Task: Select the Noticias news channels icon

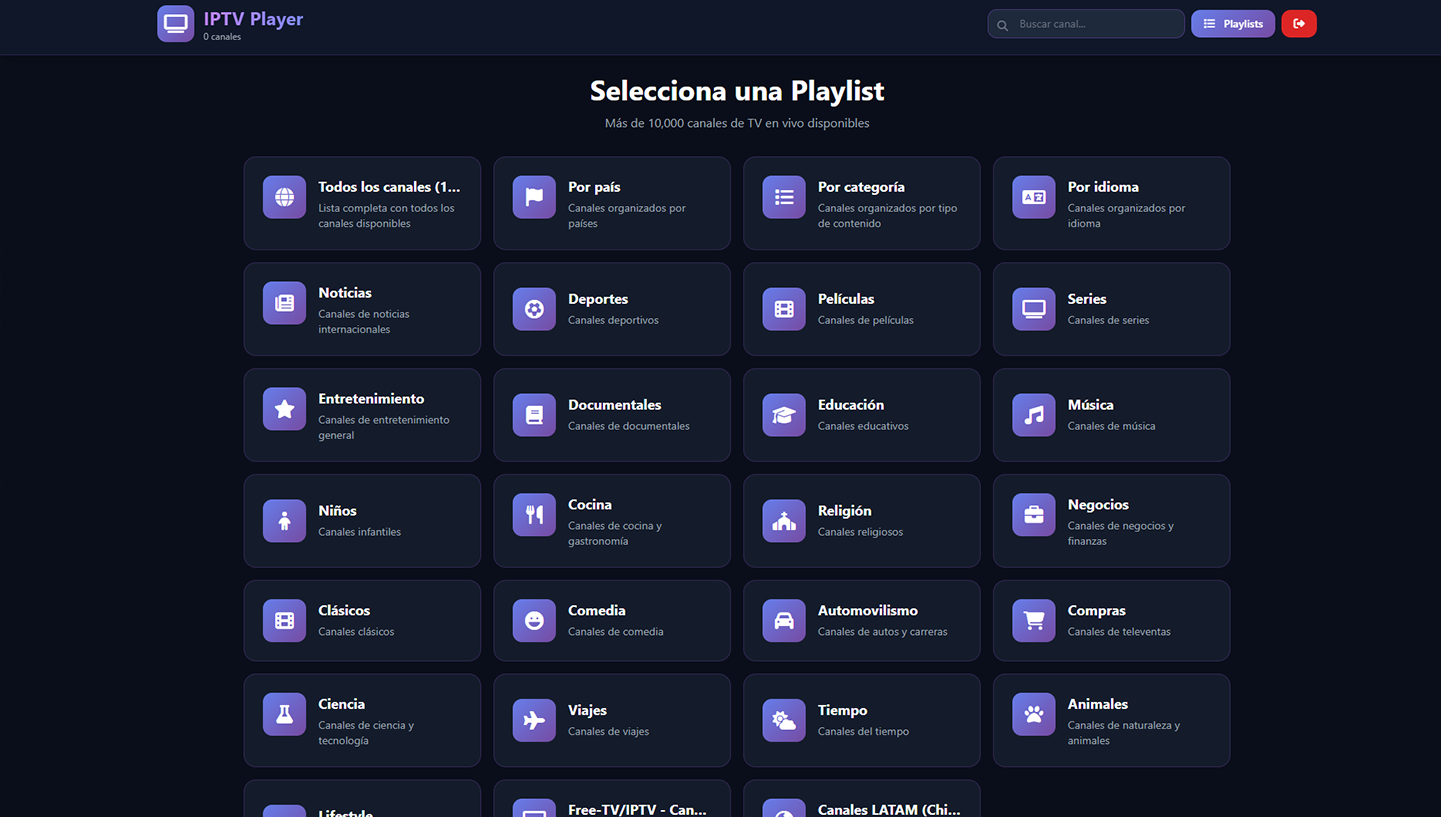Action: [284, 303]
